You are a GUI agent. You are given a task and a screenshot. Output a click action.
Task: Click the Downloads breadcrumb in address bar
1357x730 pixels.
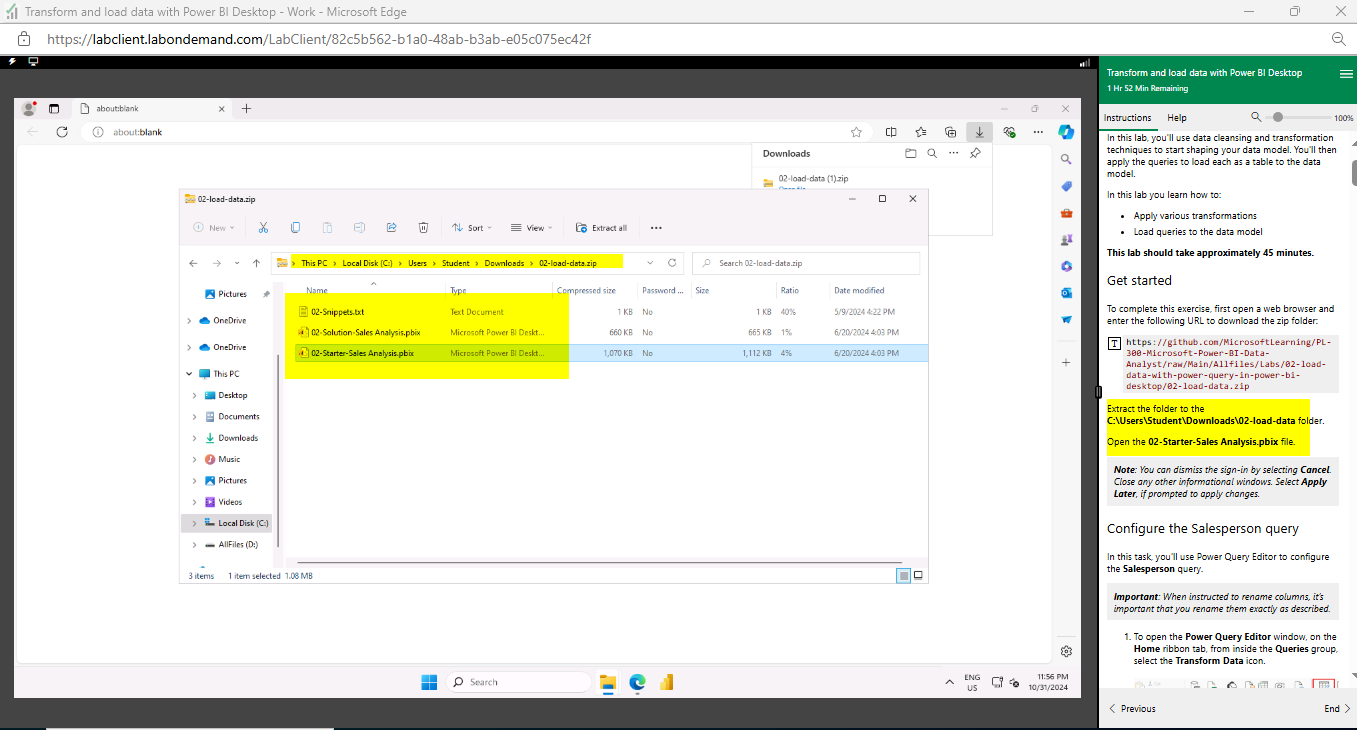click(504, 263)
